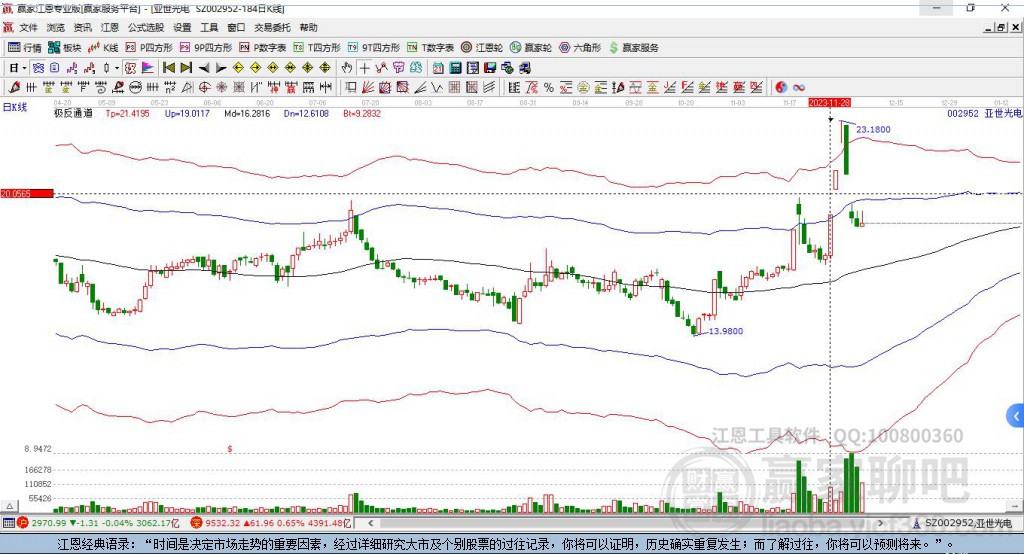Open the 江恩 menu
1024x554 pixels.
click(110, 27)
